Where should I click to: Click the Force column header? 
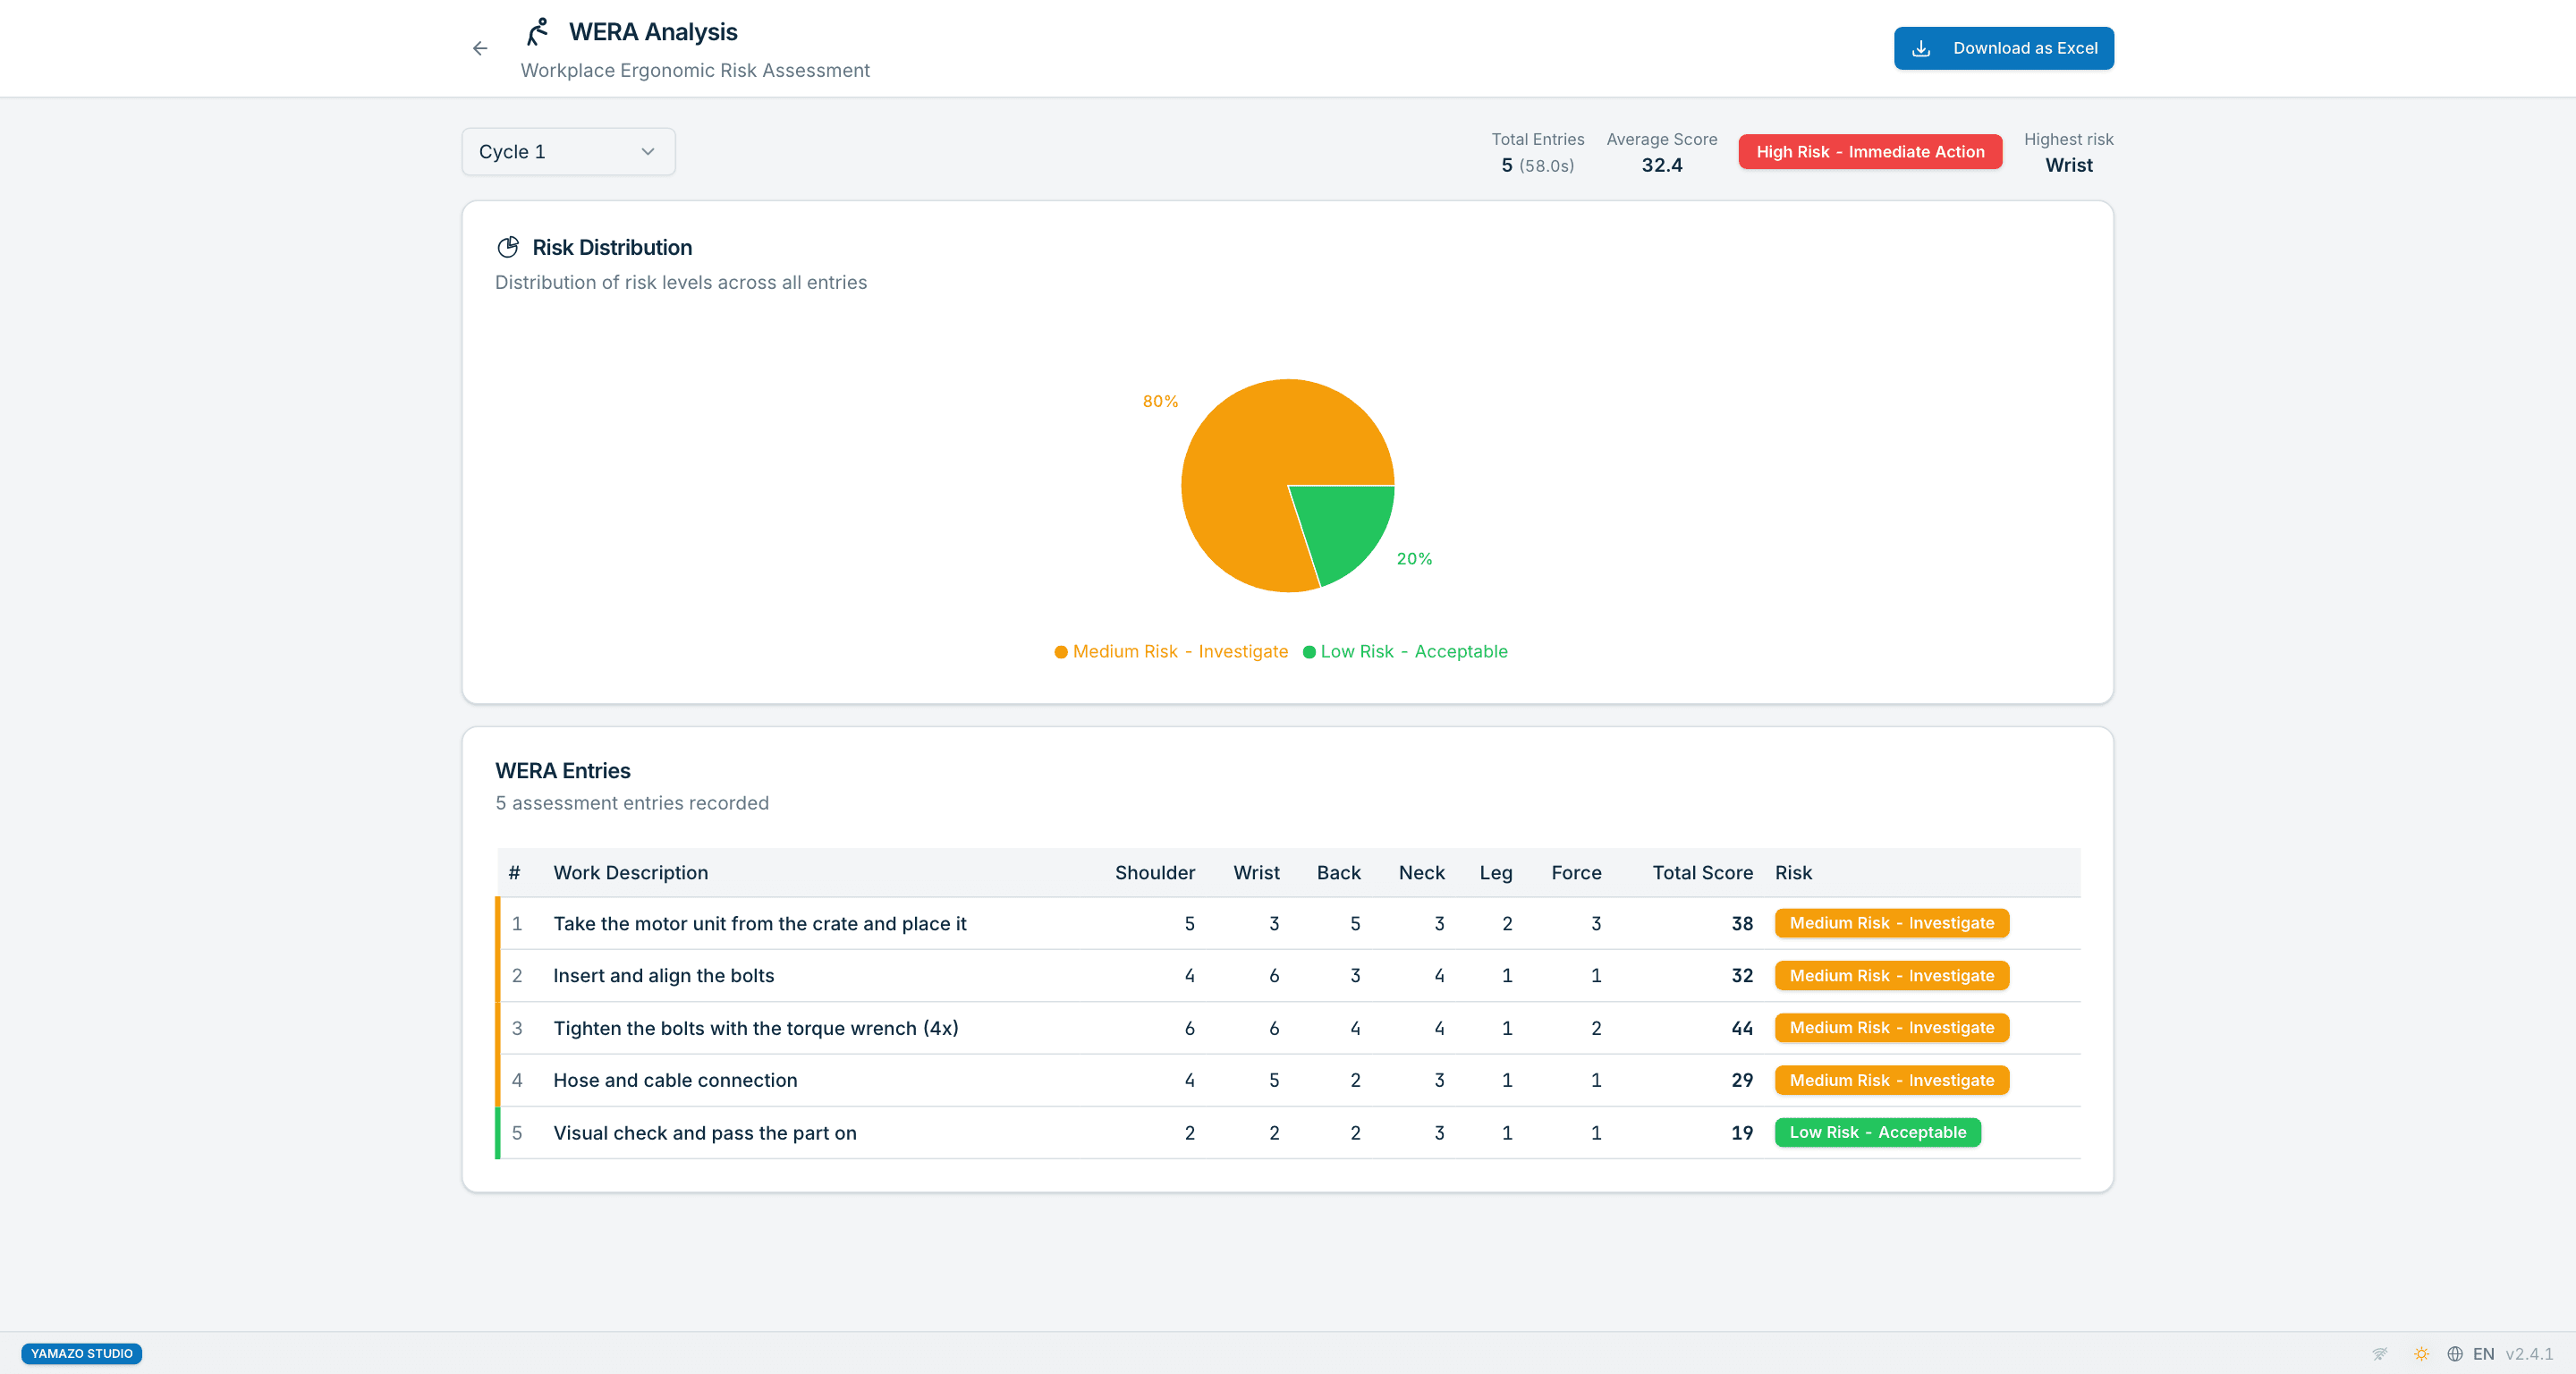pyautogui.click(x=1576, y=873)
